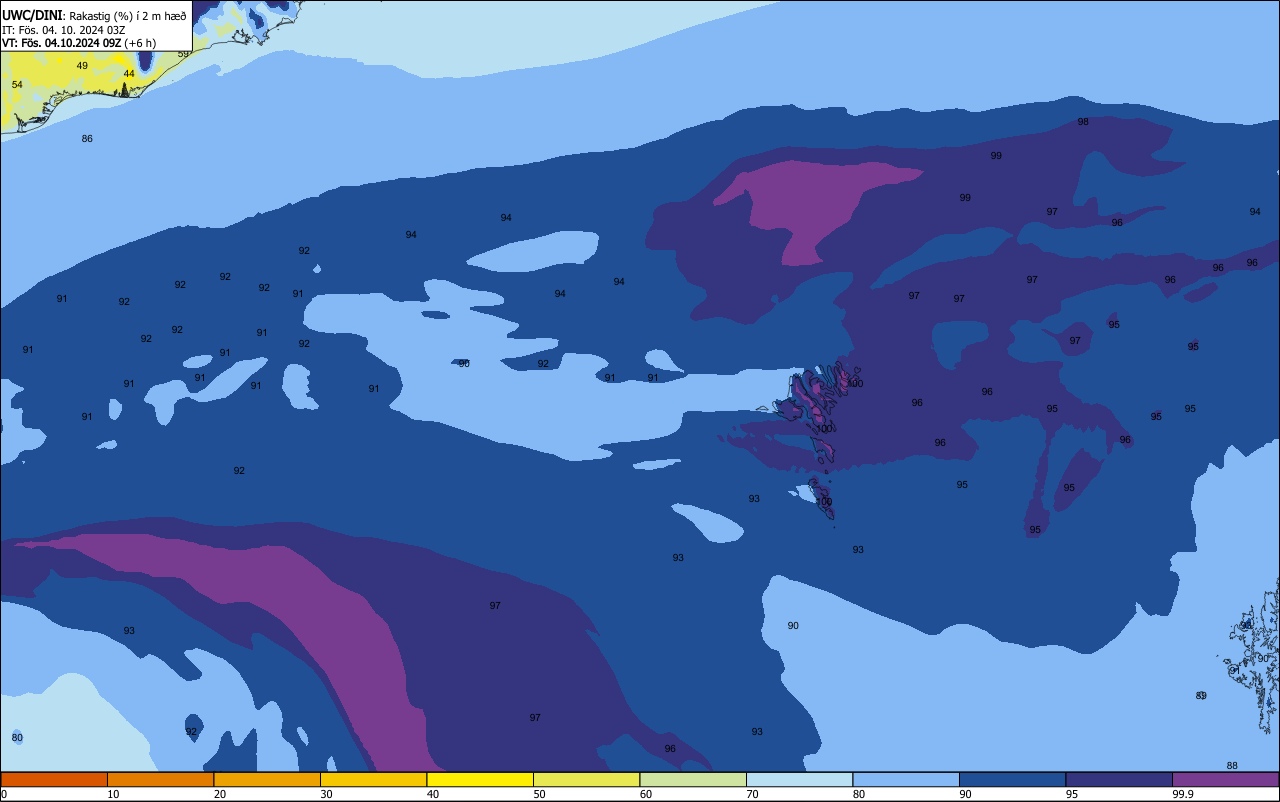Select the purple legend segment above 99.9
The height and width of the screenshot is (802, 1280).
(x=1225, y=779)
